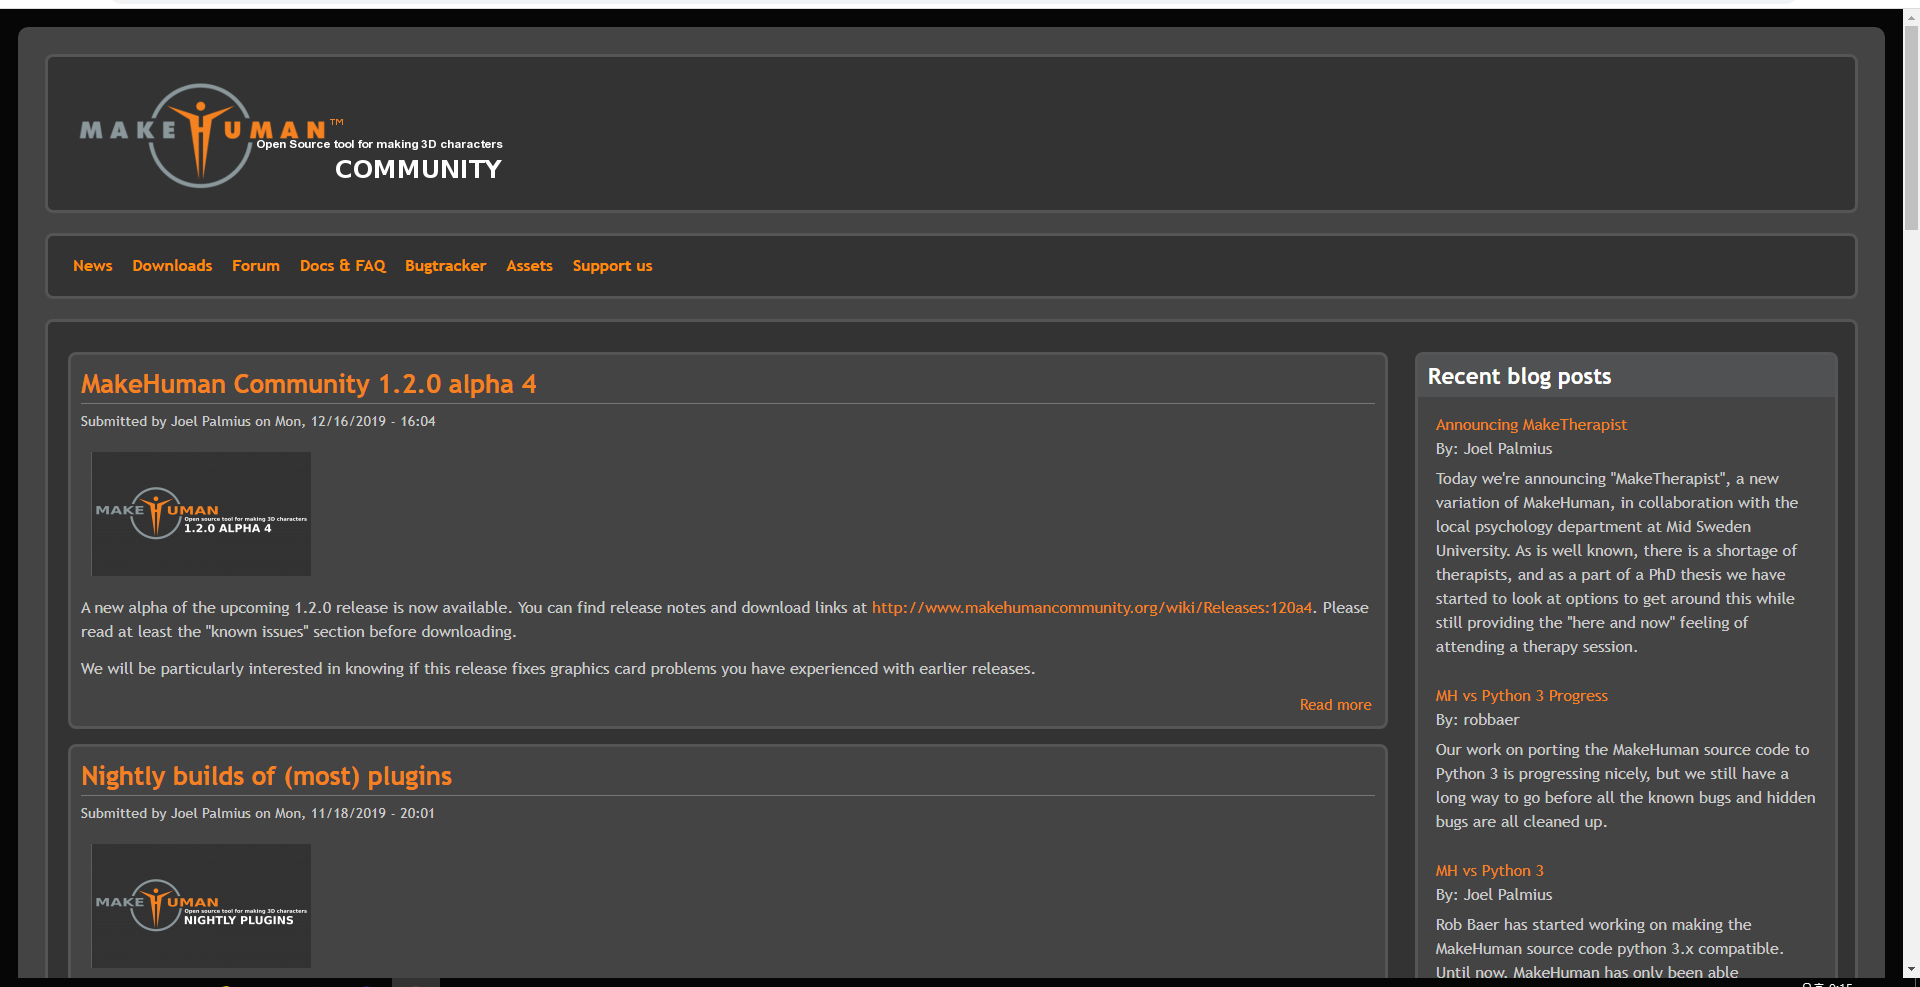Go to the Downloads page
The height and width of the screenshot is (987, 1920).
[x=172, y=266]
